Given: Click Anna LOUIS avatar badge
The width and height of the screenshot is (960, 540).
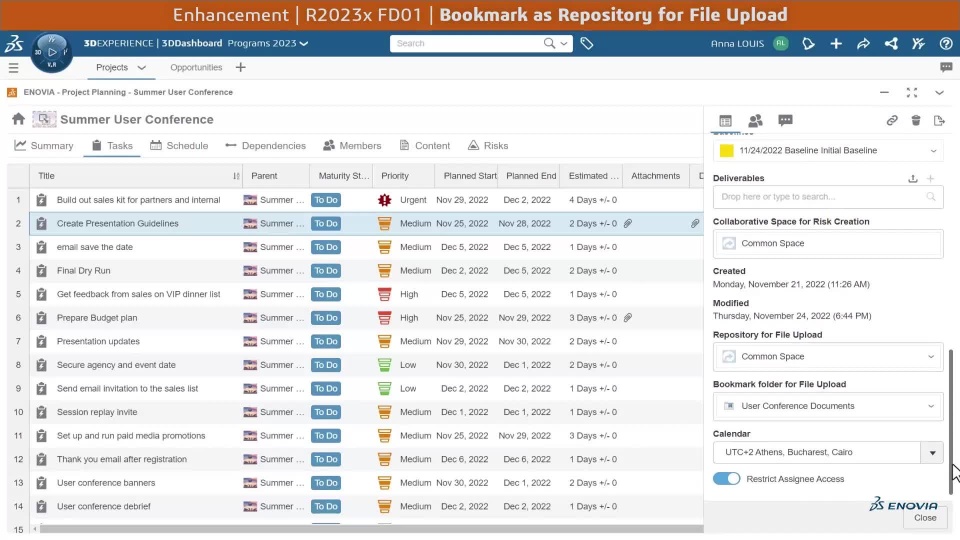Looking at the screenshot, I should 781,43.
